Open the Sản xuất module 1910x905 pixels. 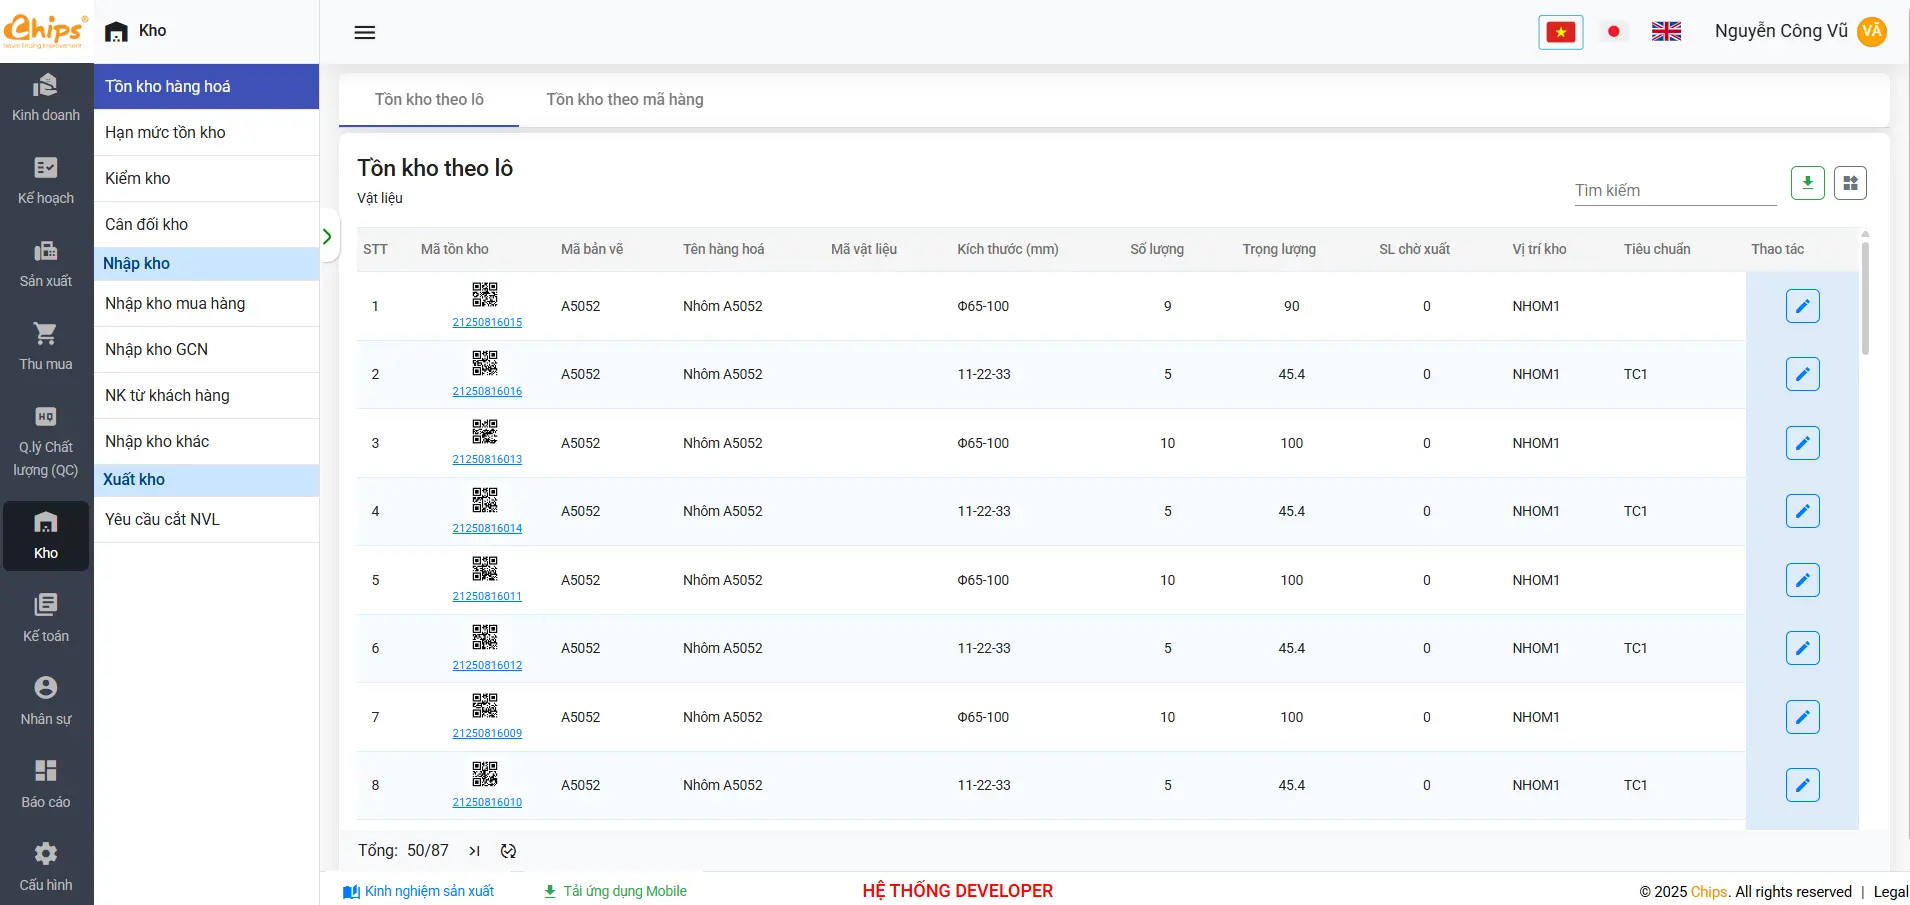click(46, 264)
